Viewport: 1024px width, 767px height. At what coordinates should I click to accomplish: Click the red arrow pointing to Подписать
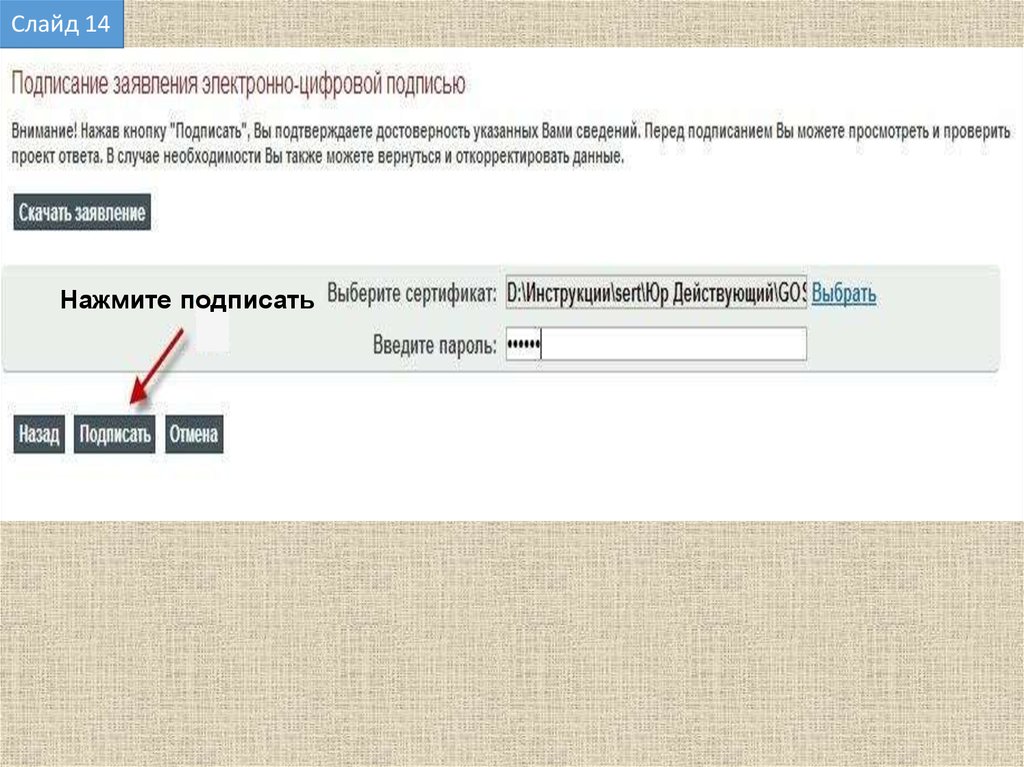coord(158,369)
